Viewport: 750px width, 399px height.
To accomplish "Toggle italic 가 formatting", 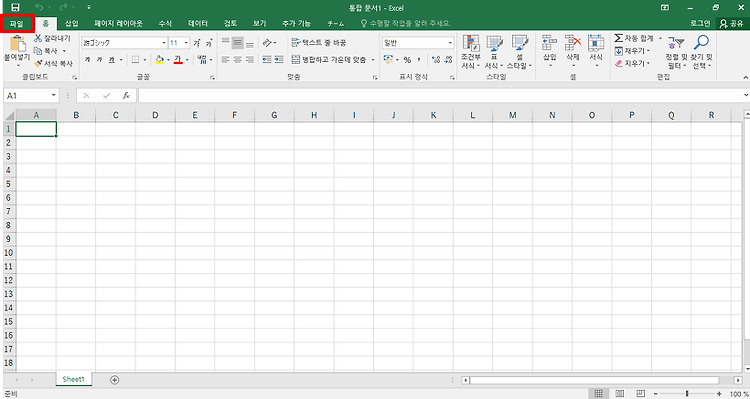I will point(99,60).
